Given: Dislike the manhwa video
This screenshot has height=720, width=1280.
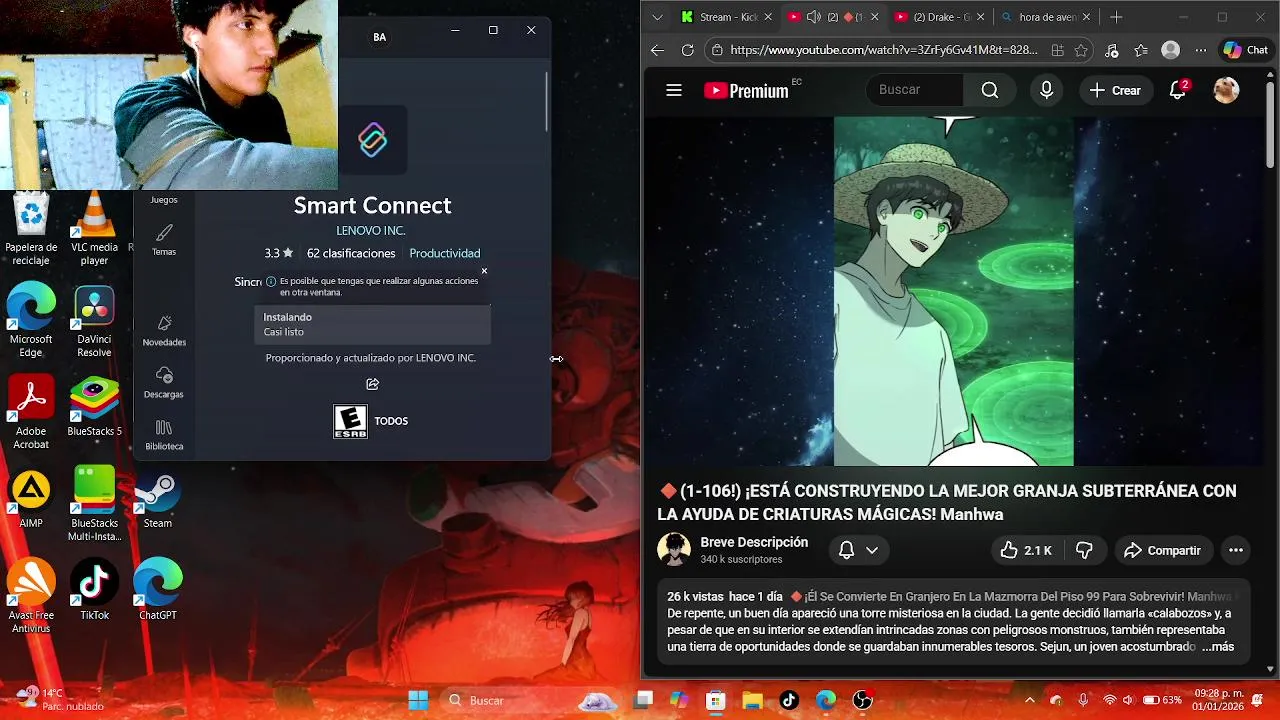Looking at the screenshot, I should (x=1084, y=550).
